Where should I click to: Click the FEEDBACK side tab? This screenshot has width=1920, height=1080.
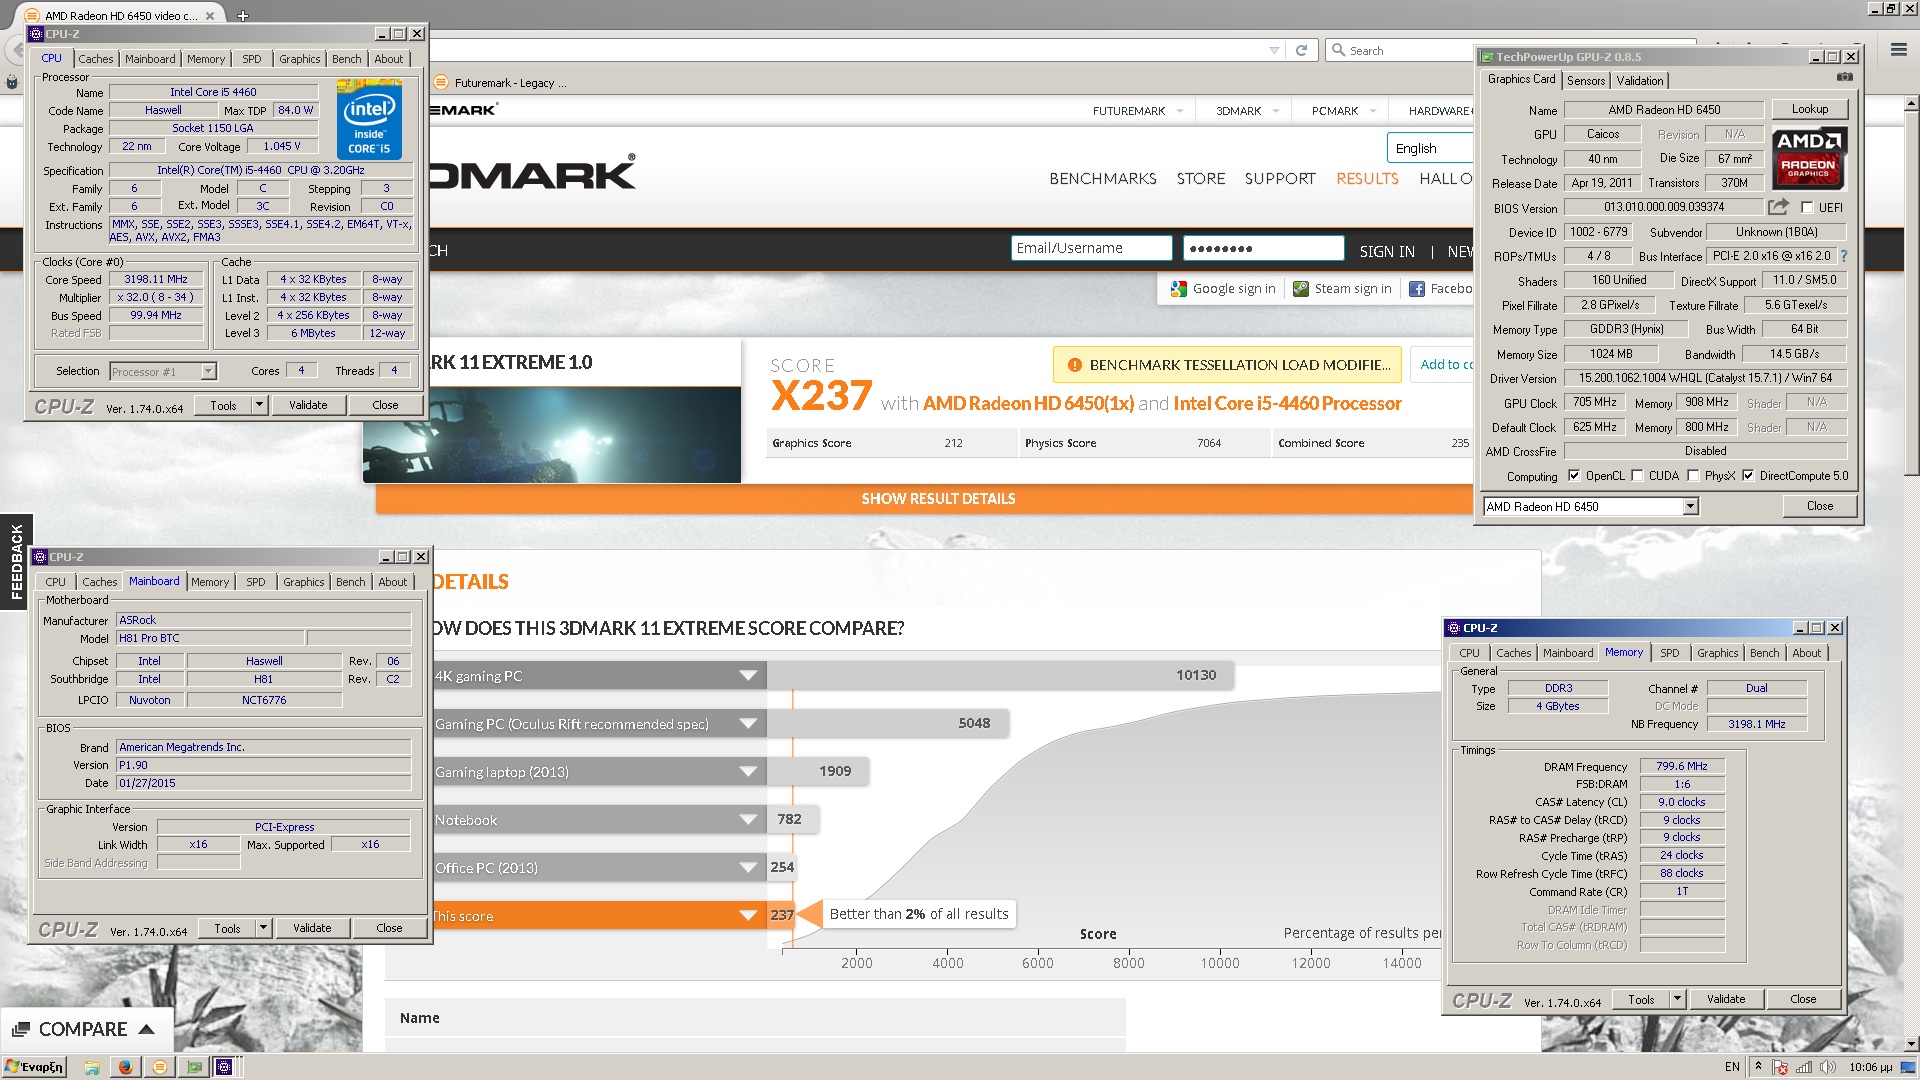point(16,562)
